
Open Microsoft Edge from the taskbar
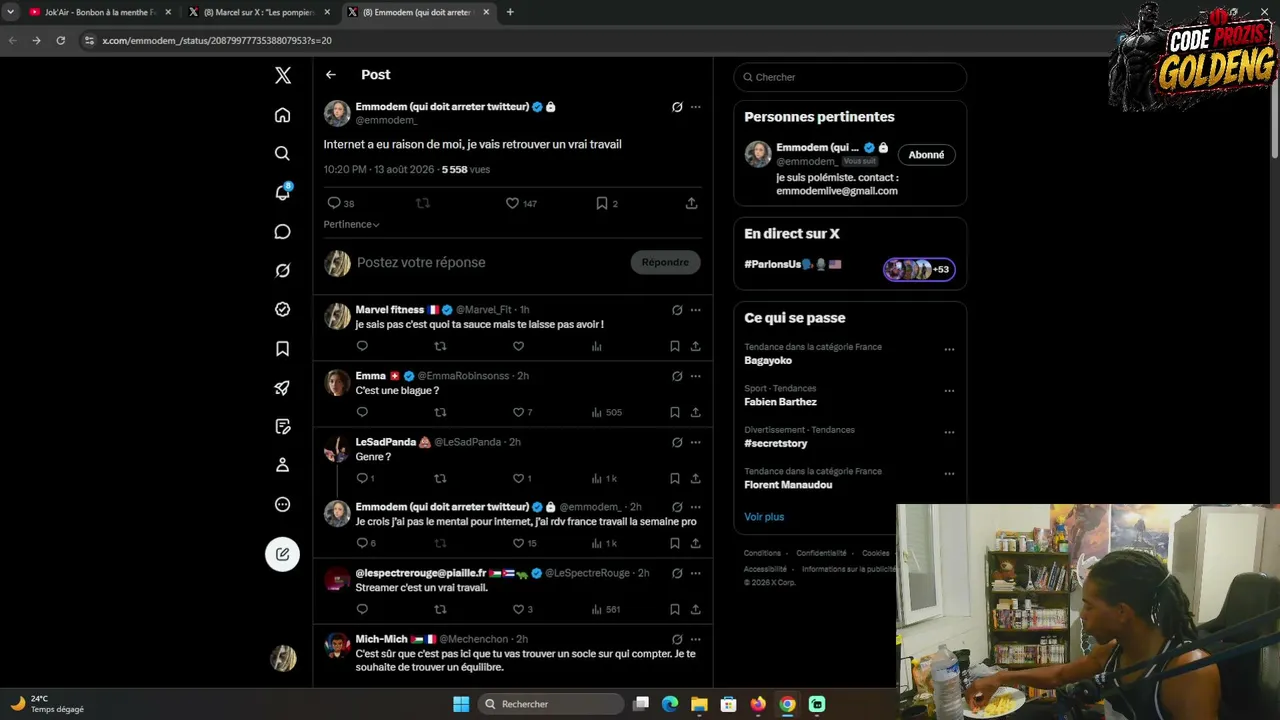pyautogui.click(x=670, y=704)
